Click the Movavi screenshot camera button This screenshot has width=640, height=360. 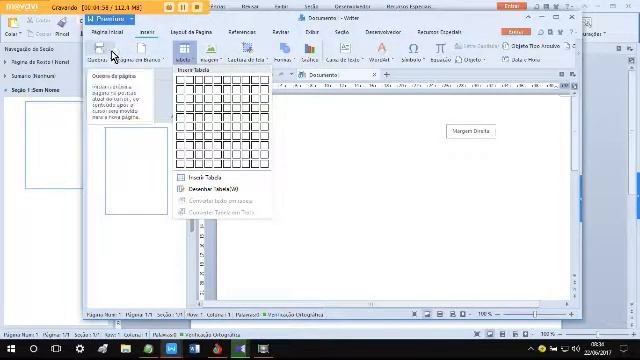(x=169, y=7)
